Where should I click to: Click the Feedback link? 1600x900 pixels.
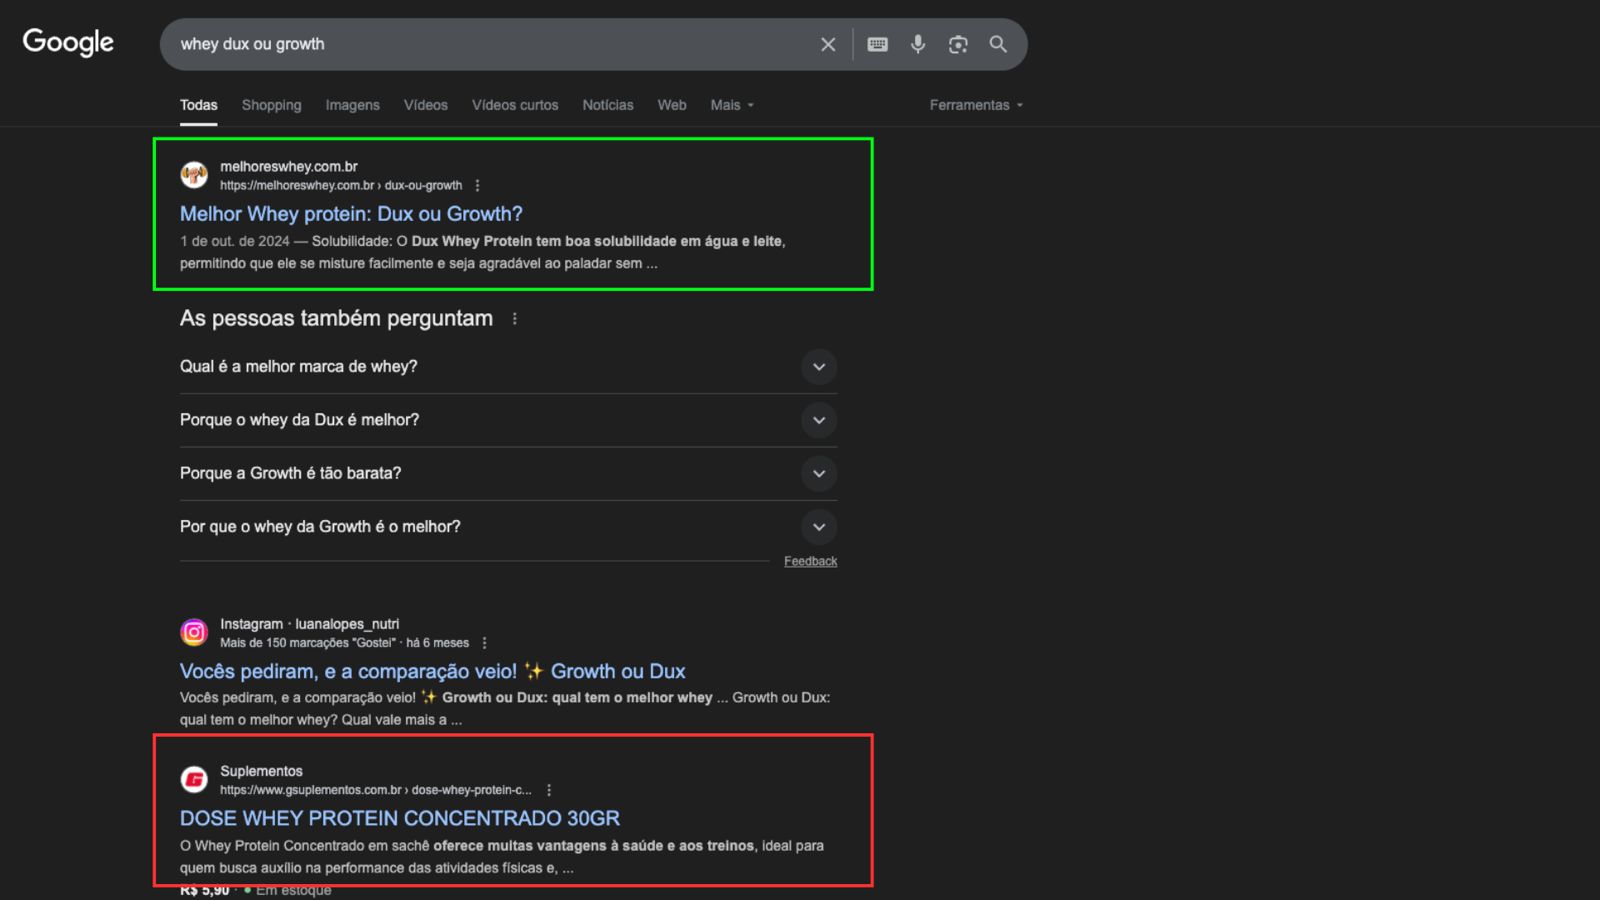[x=810, y=561]
